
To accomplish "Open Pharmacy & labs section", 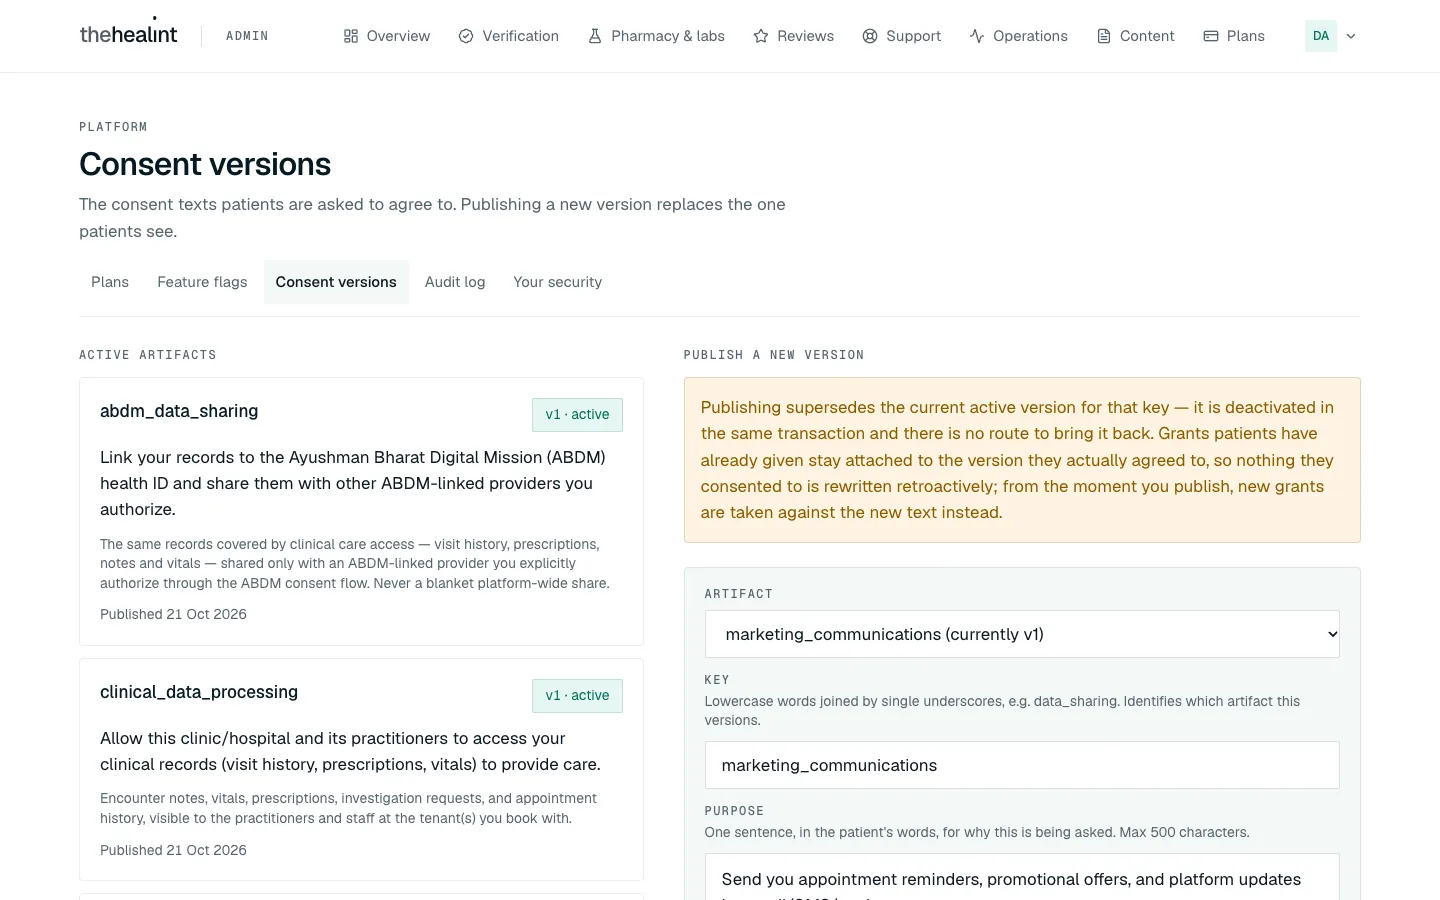I will [x=656, y=36].
